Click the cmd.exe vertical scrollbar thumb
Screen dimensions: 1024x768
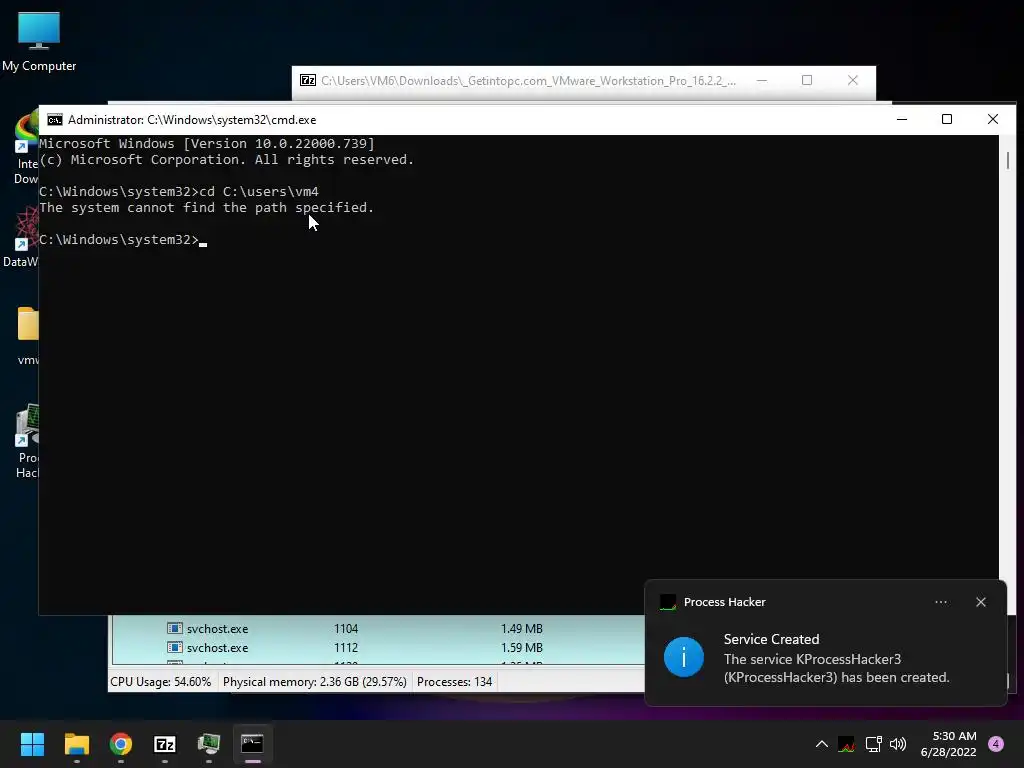1008,160
